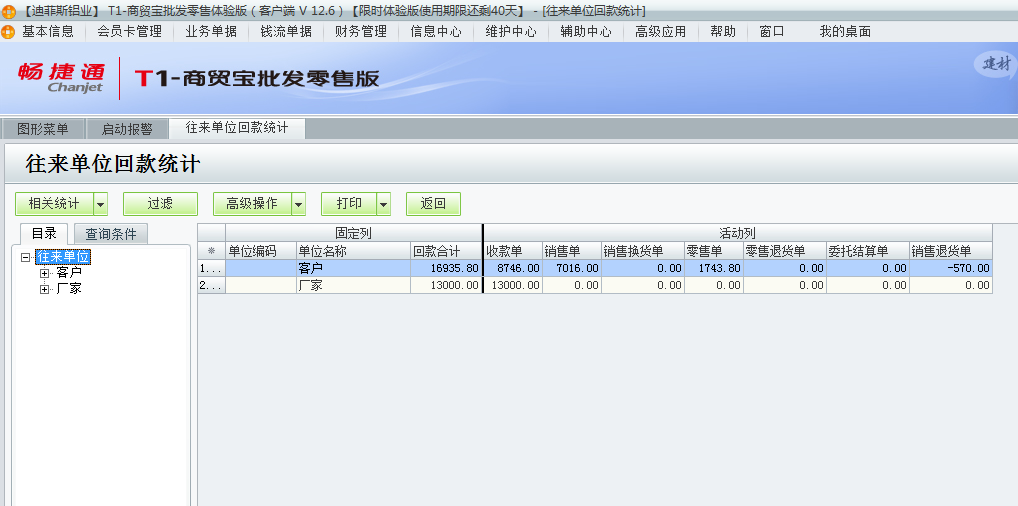Open 我的桌面 from the menu bar
Viewport: 1018px width, 506px height.
(x=845, y=31)
